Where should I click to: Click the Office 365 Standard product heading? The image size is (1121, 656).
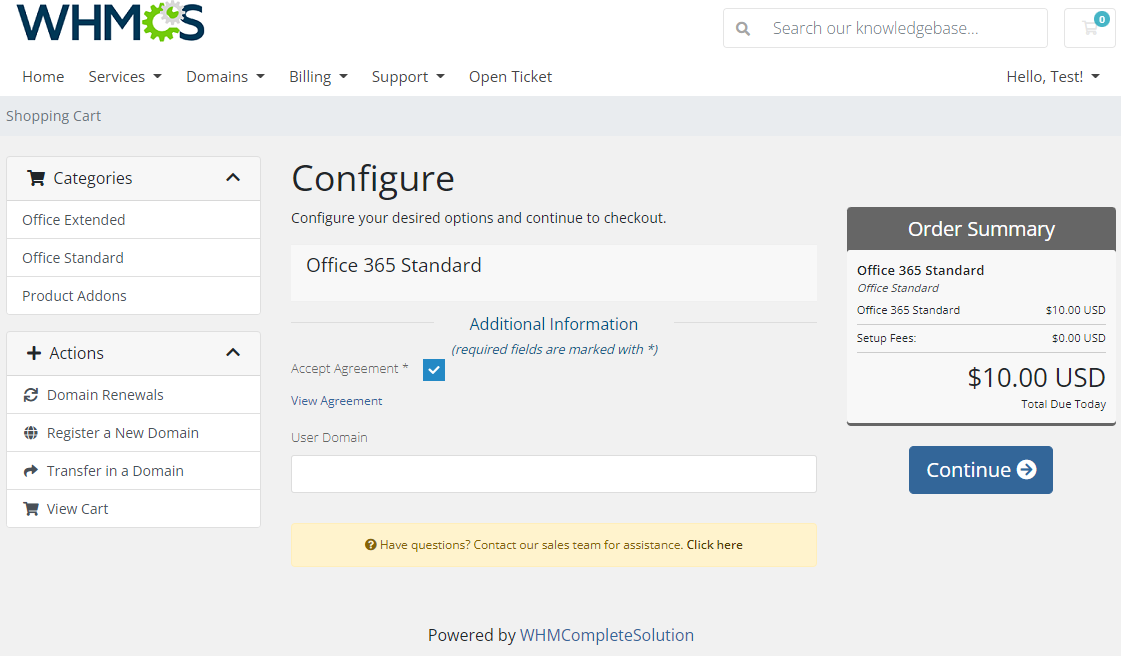click(x=393, y=265)
